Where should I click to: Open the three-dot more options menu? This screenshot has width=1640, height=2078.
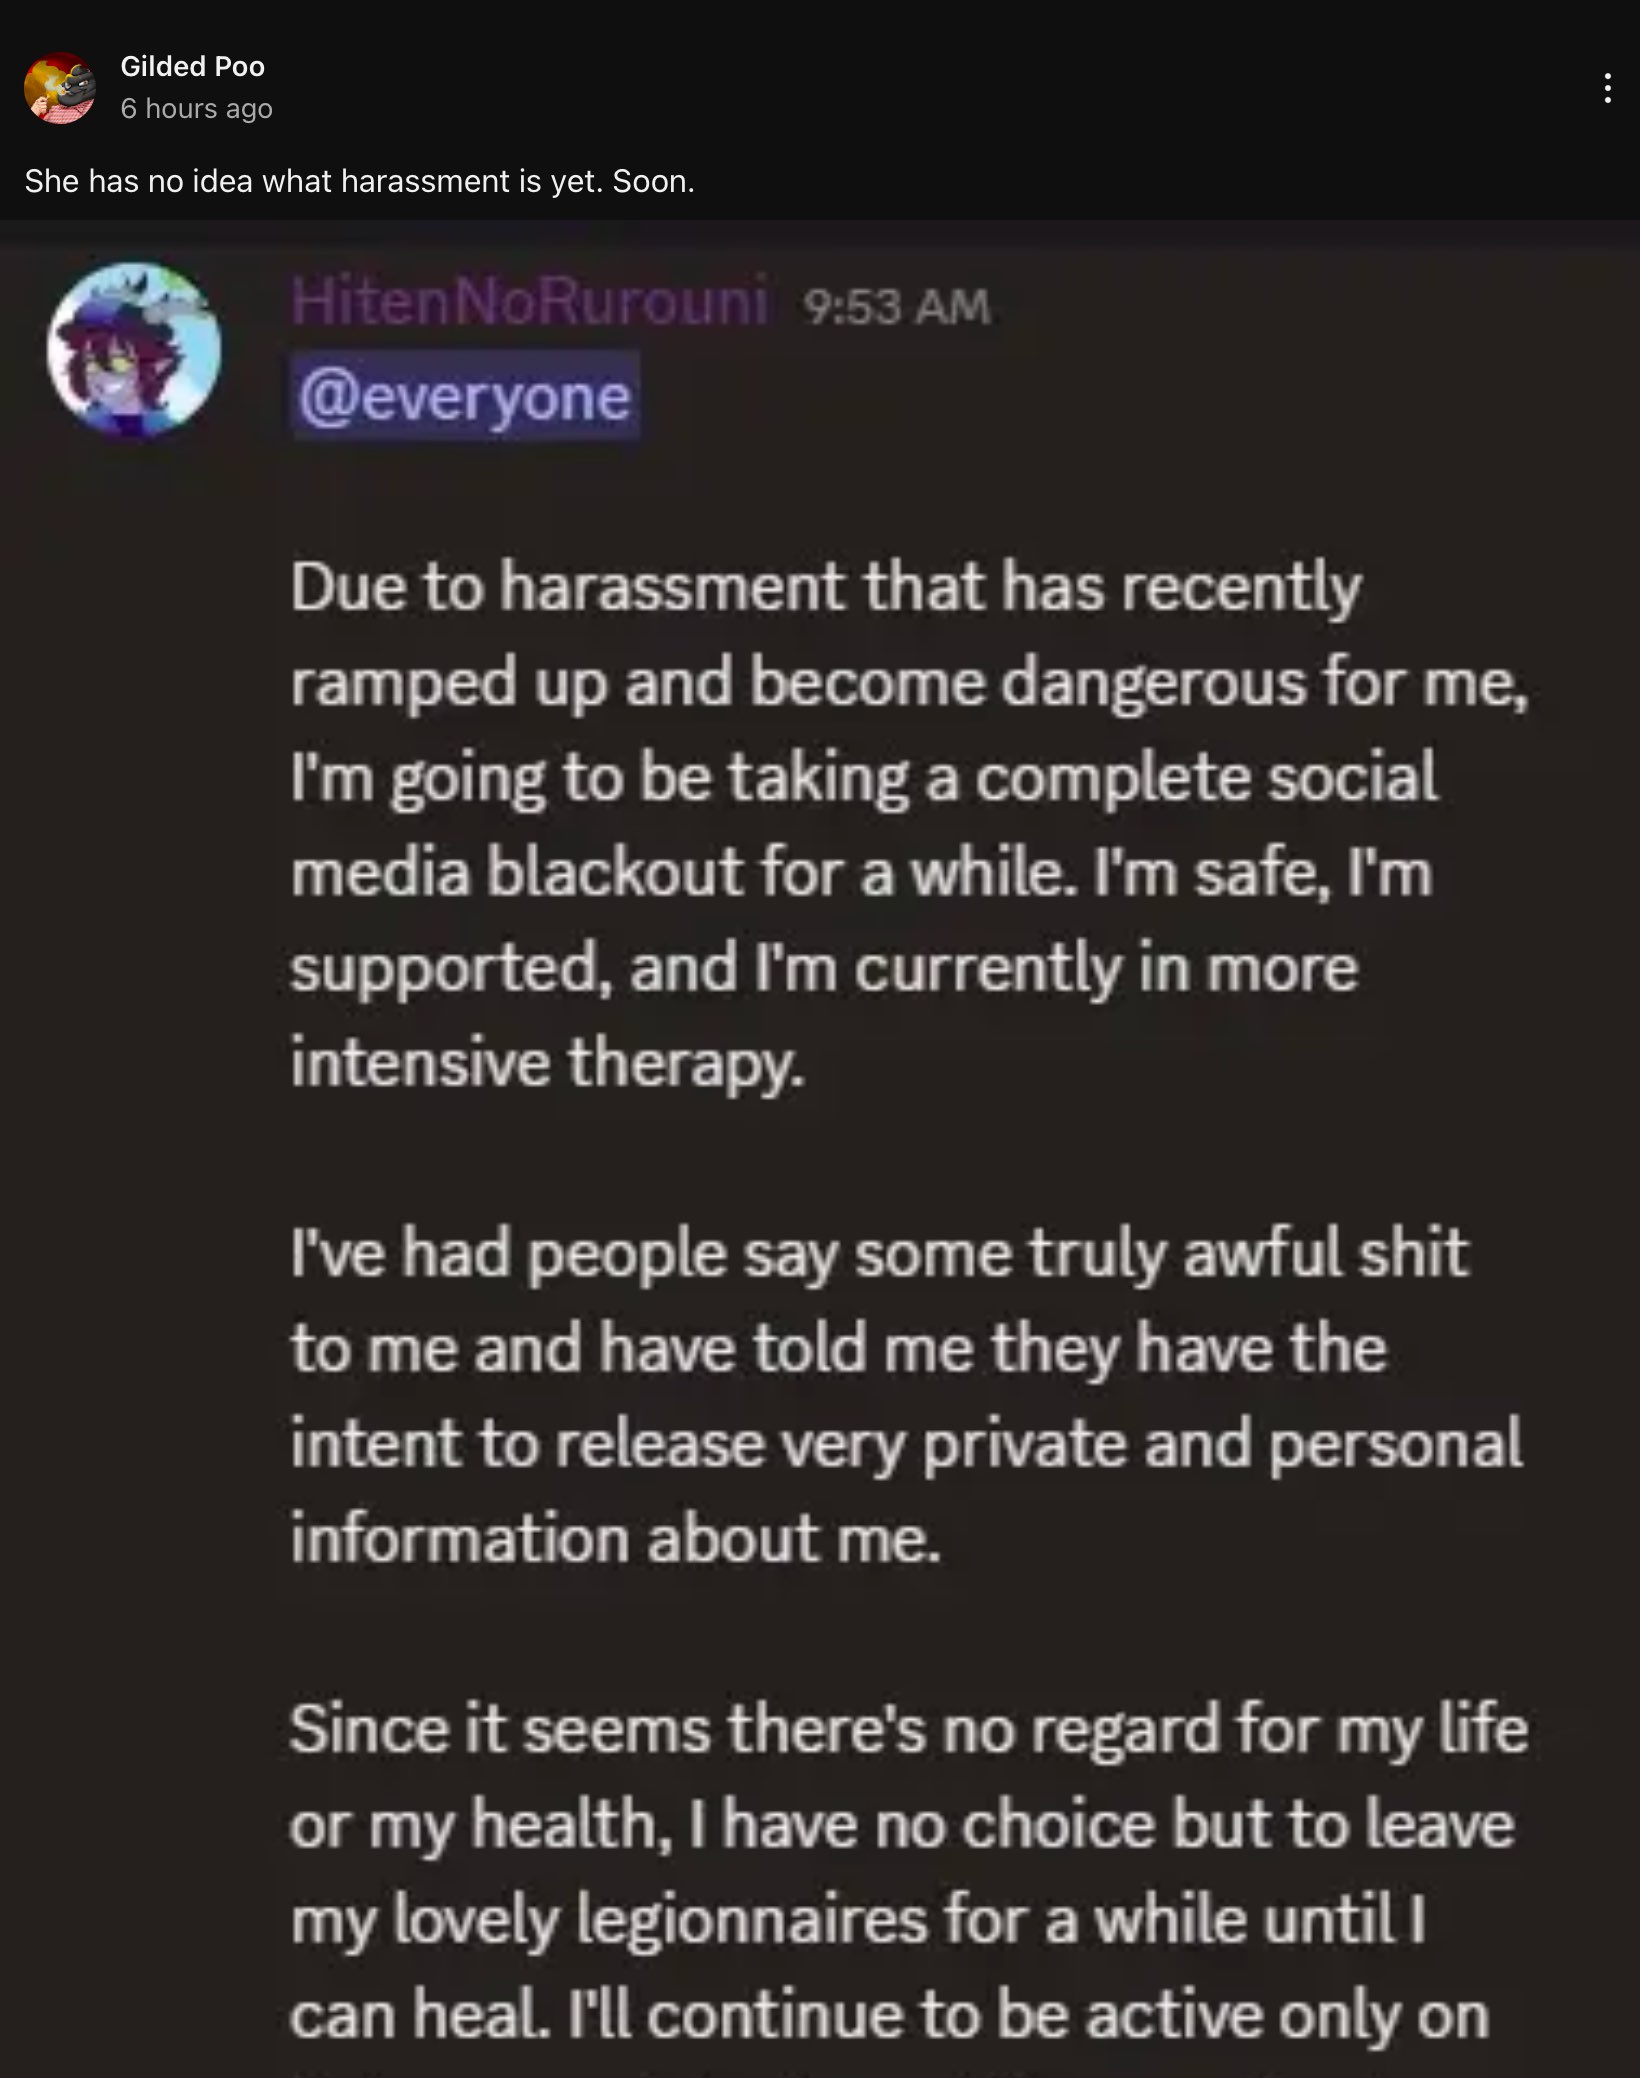[x=1607, y=88]
